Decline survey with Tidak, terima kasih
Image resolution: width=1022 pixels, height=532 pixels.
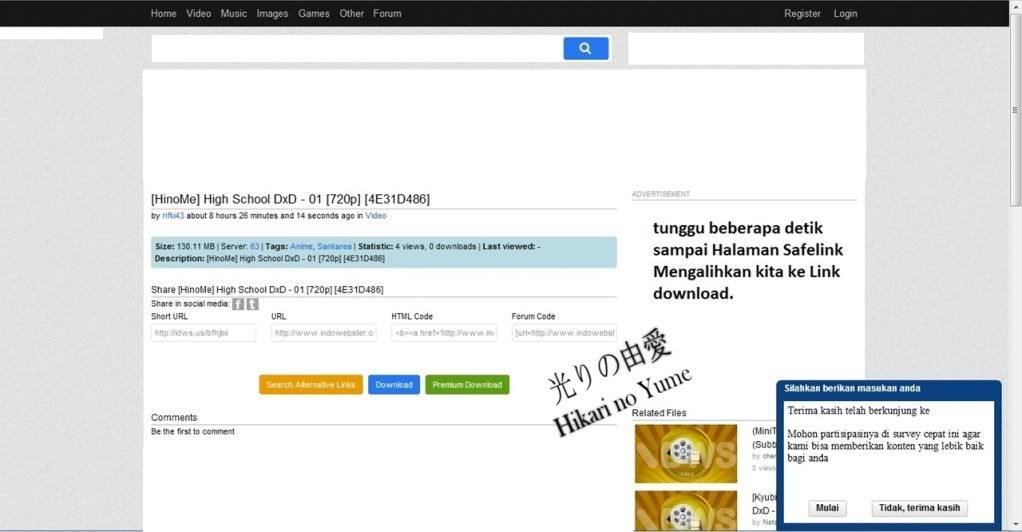[x=919, y=508]
